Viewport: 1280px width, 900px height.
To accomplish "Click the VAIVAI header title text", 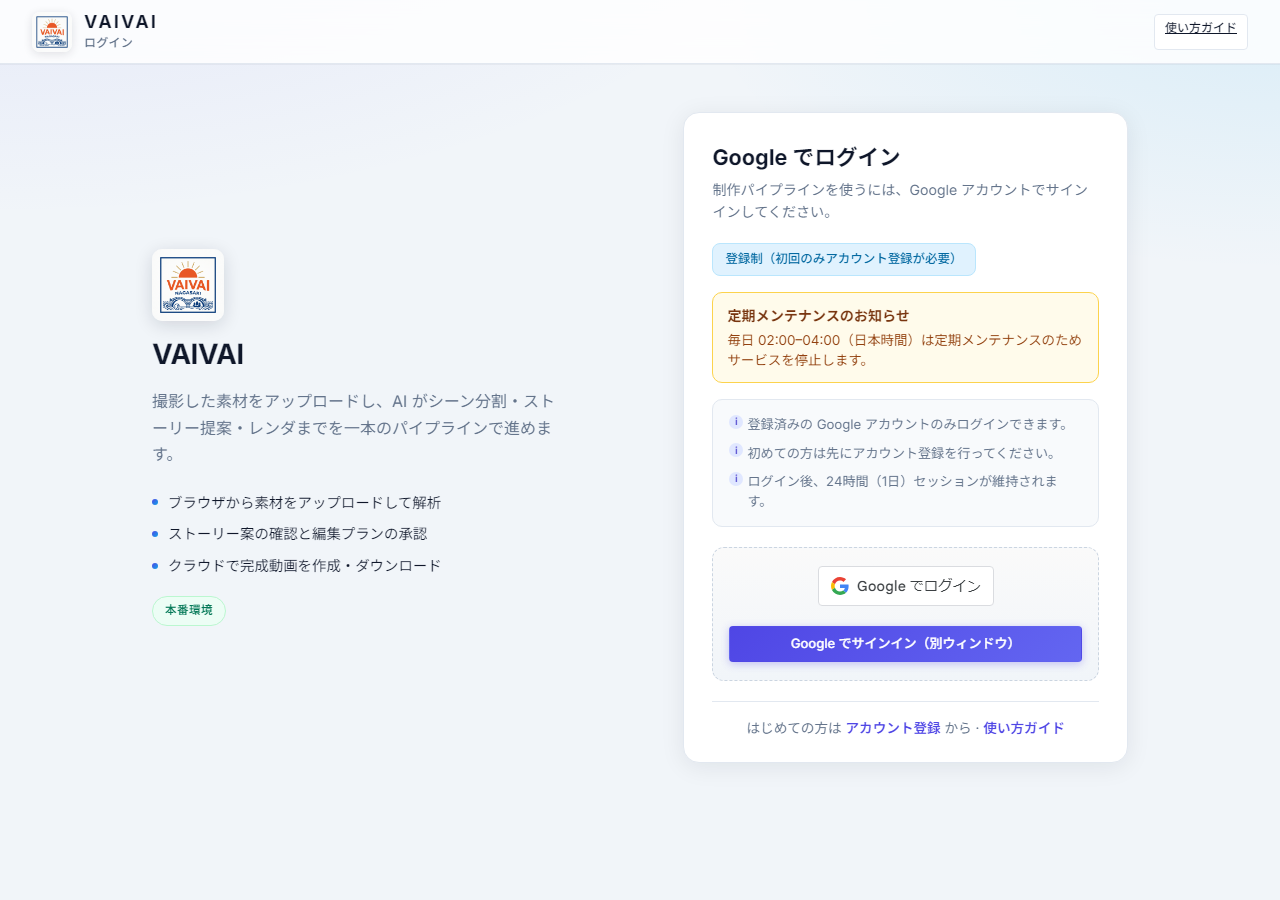I will [x=121, y=22].
